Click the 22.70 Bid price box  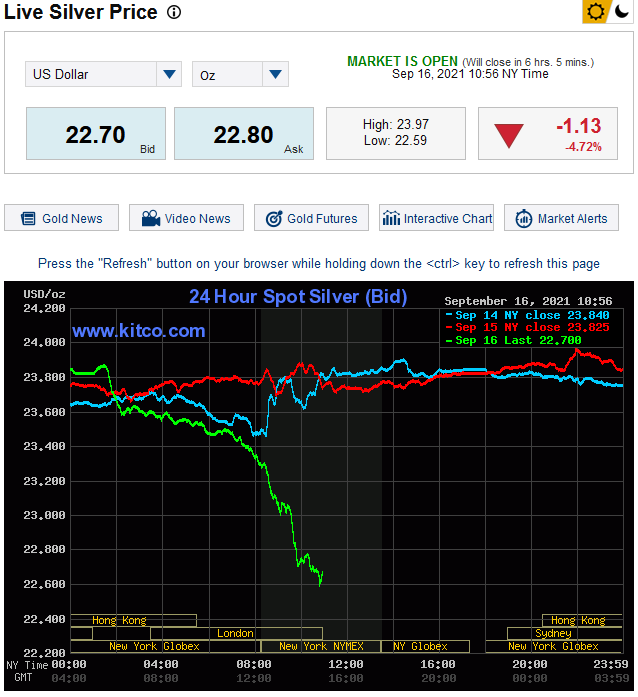pos(96,133)
